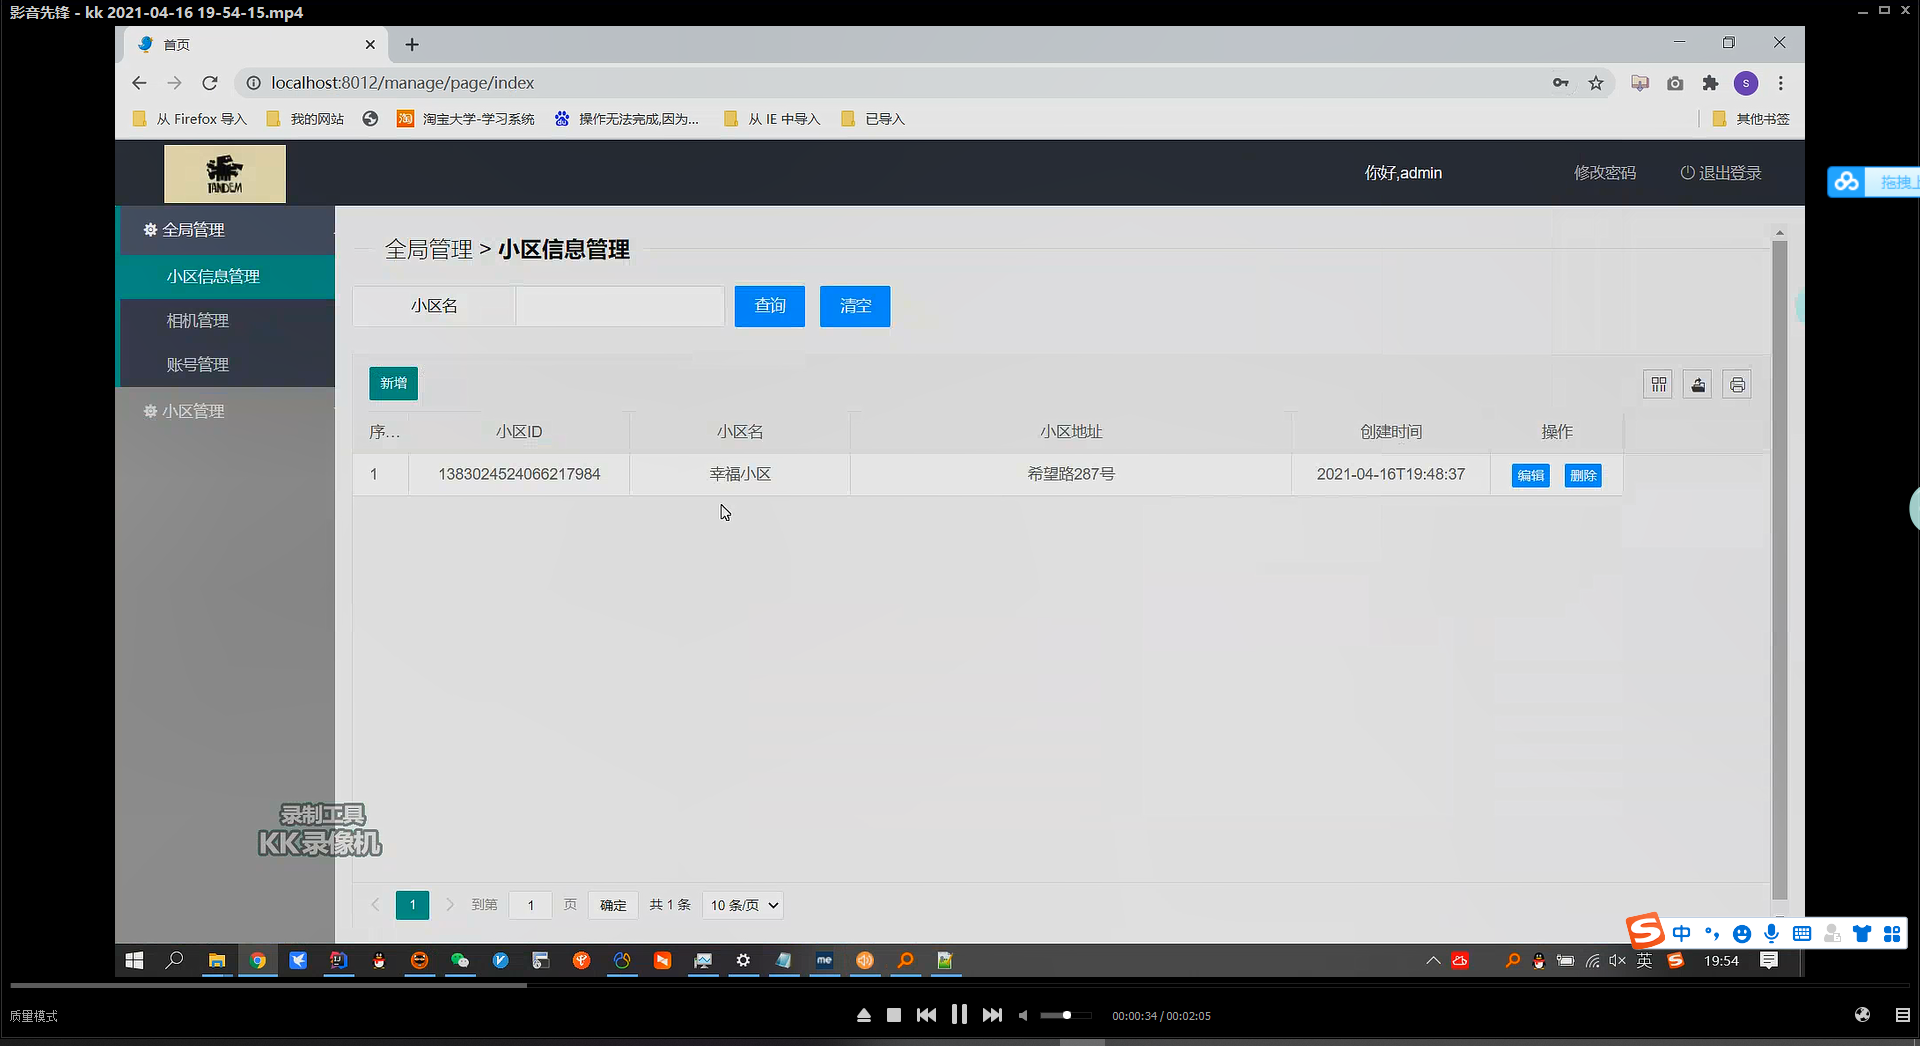
Task: Click the 希望路287号 address cell
Action: [x=1071, y=474]
